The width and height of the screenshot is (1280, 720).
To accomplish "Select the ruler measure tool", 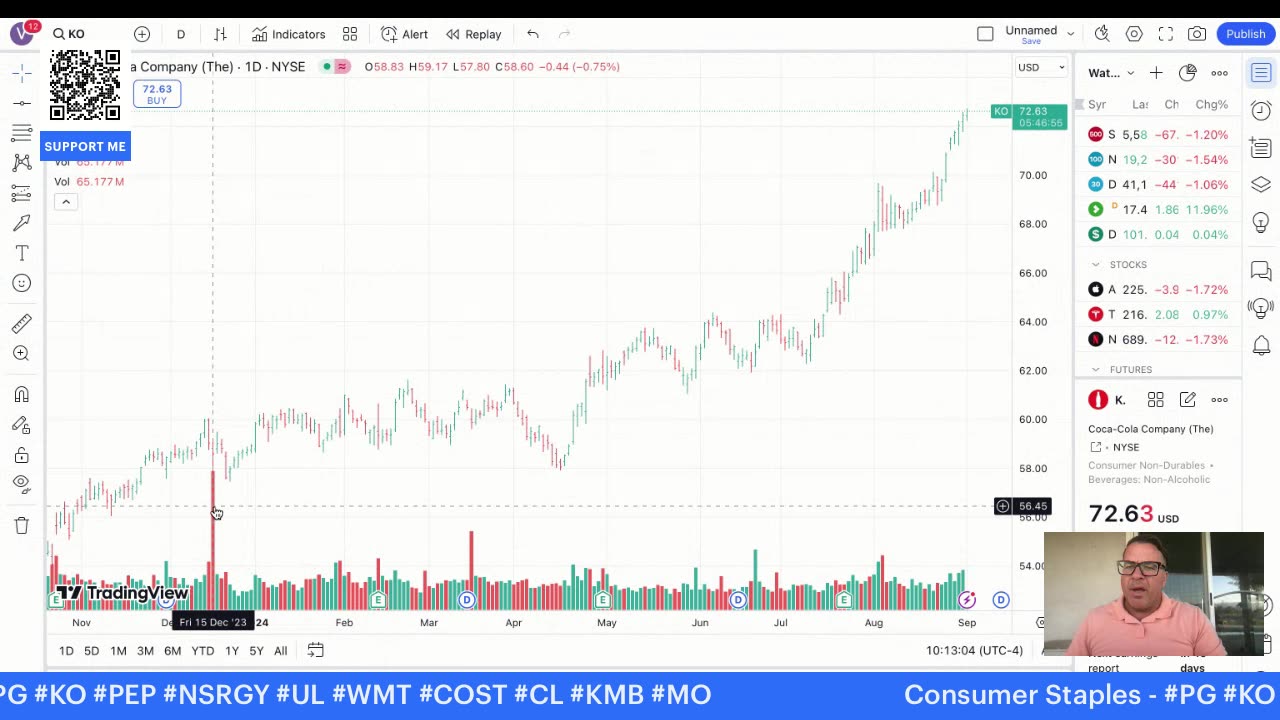I will coord(21,323).
